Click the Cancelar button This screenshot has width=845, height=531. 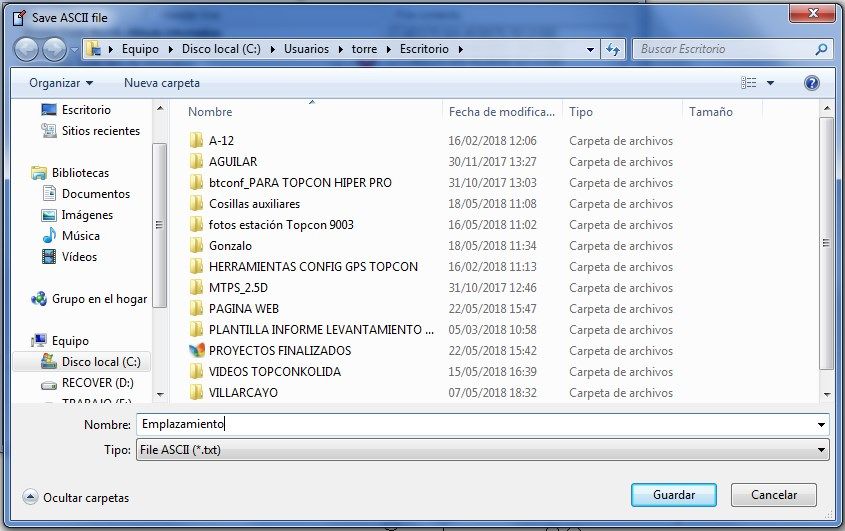[x=774, y=495]
